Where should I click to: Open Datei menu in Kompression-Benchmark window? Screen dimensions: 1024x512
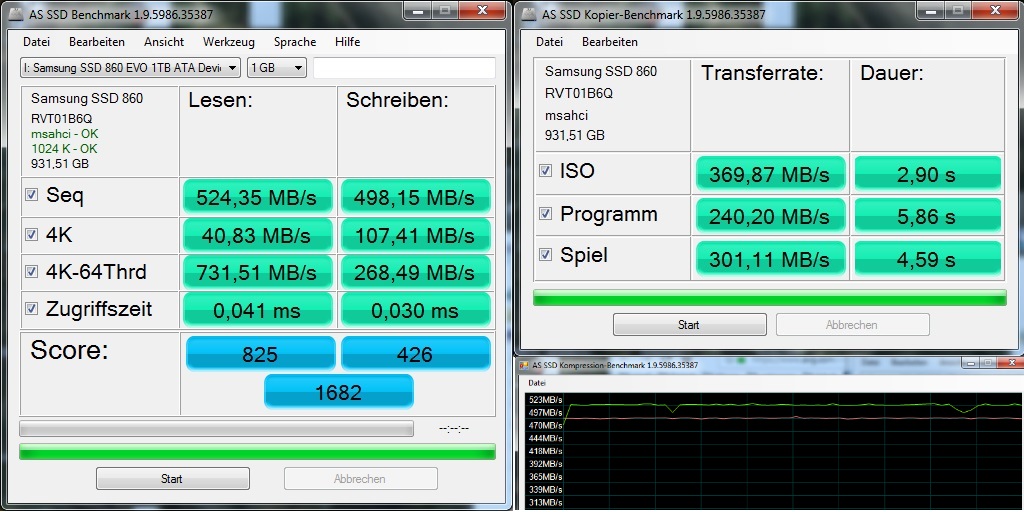click(x=536, y=383)
